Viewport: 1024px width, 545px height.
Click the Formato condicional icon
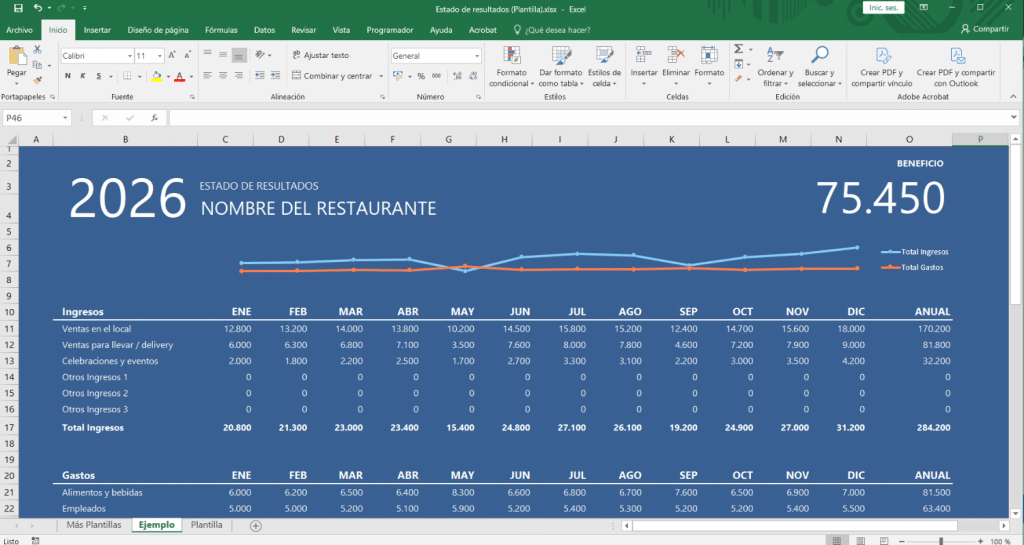coord(512,55)
